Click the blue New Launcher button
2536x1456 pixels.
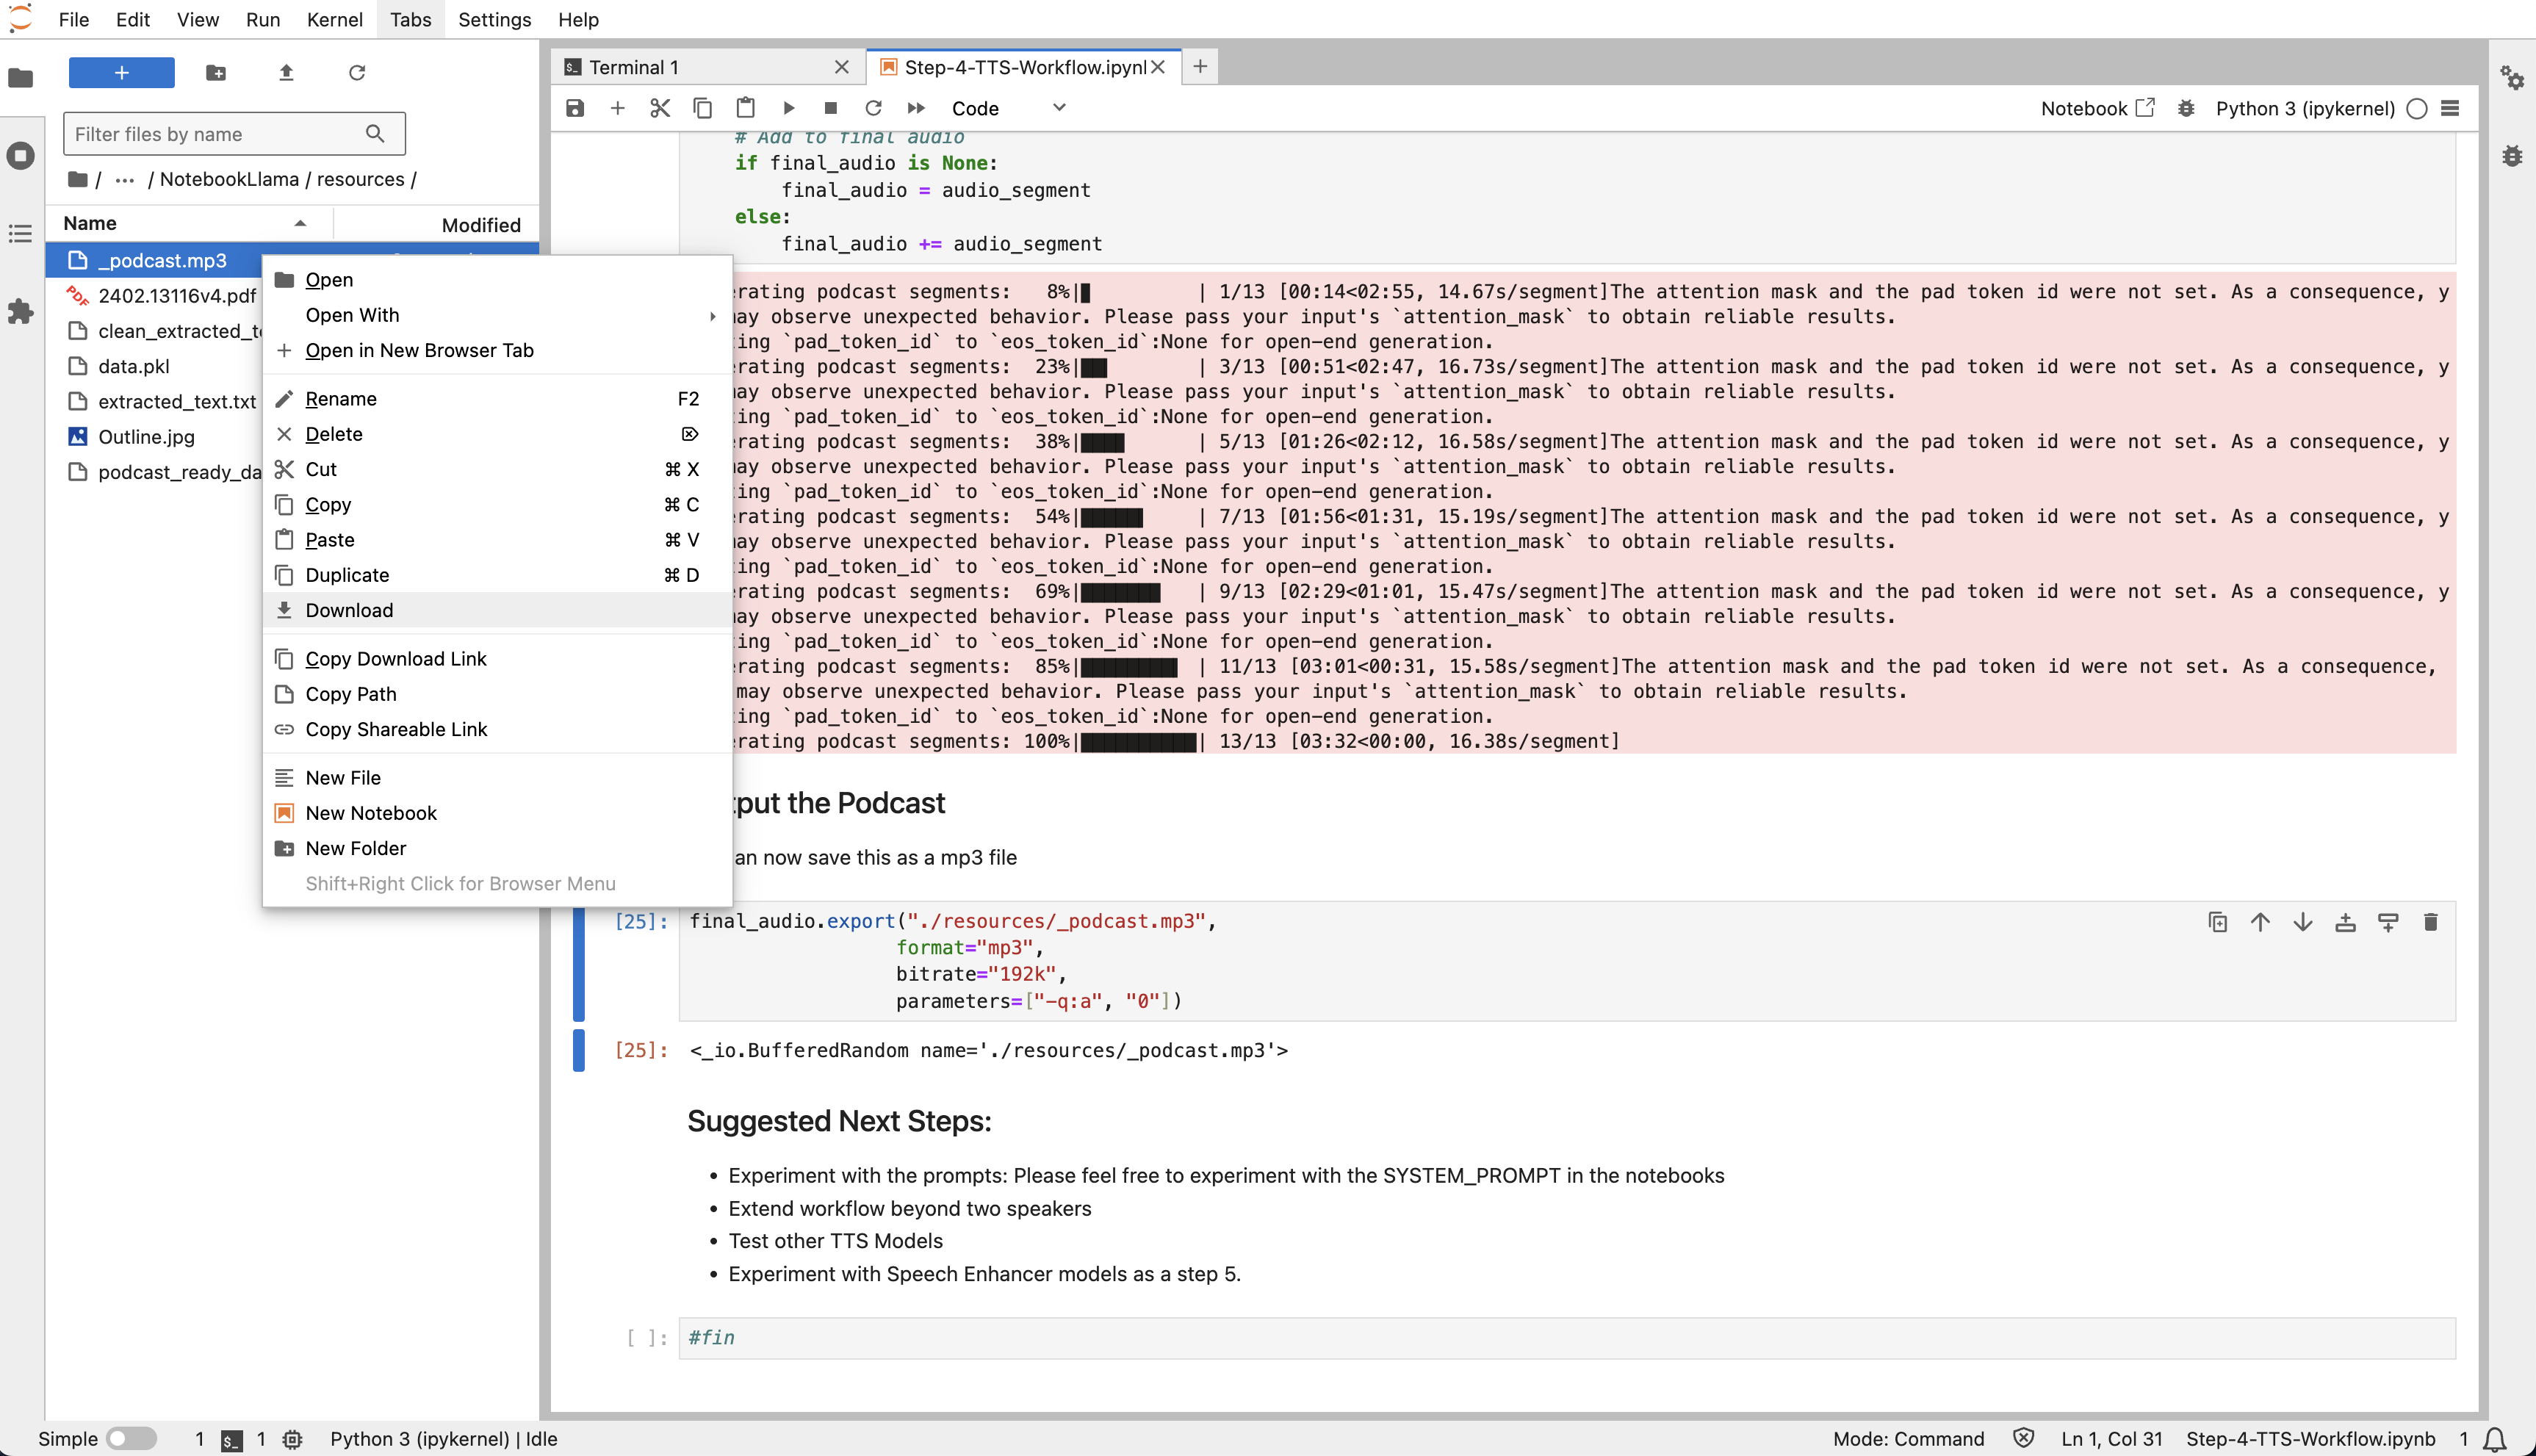[x=121, y=72]
